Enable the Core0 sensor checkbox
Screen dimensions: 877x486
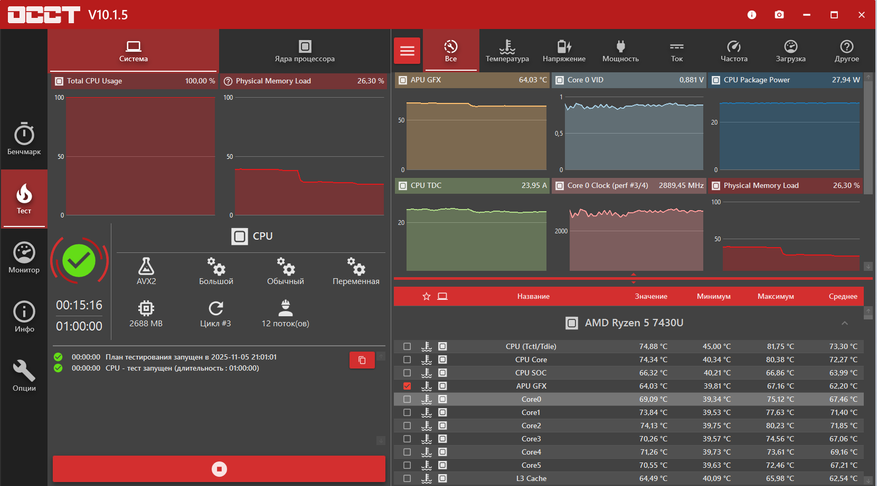tap(407, 399)
